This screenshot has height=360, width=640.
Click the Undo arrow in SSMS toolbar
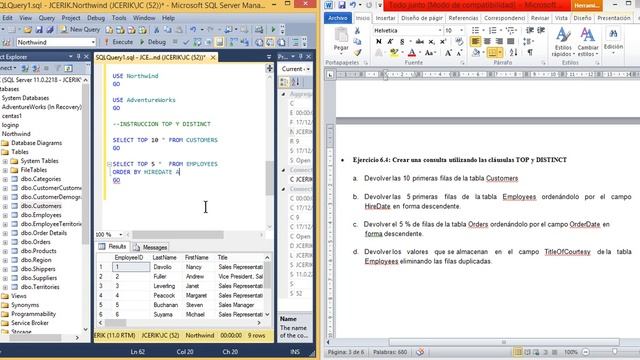[x=193, y=29]
